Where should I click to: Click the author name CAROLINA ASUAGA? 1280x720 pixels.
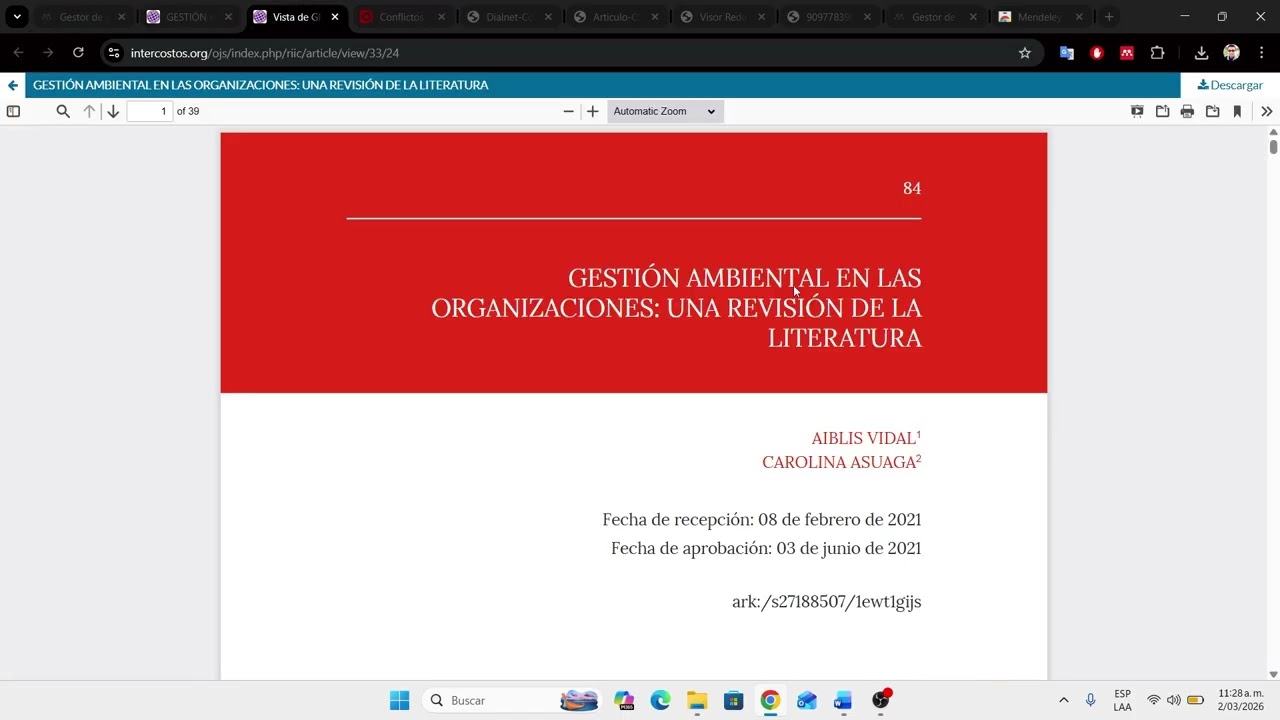(x=839, y=462)
